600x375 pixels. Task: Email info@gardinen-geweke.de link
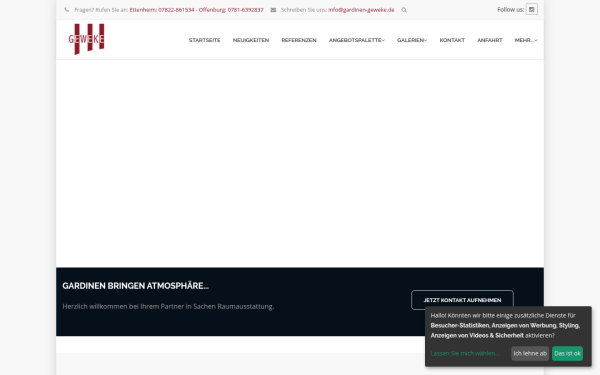361,10
